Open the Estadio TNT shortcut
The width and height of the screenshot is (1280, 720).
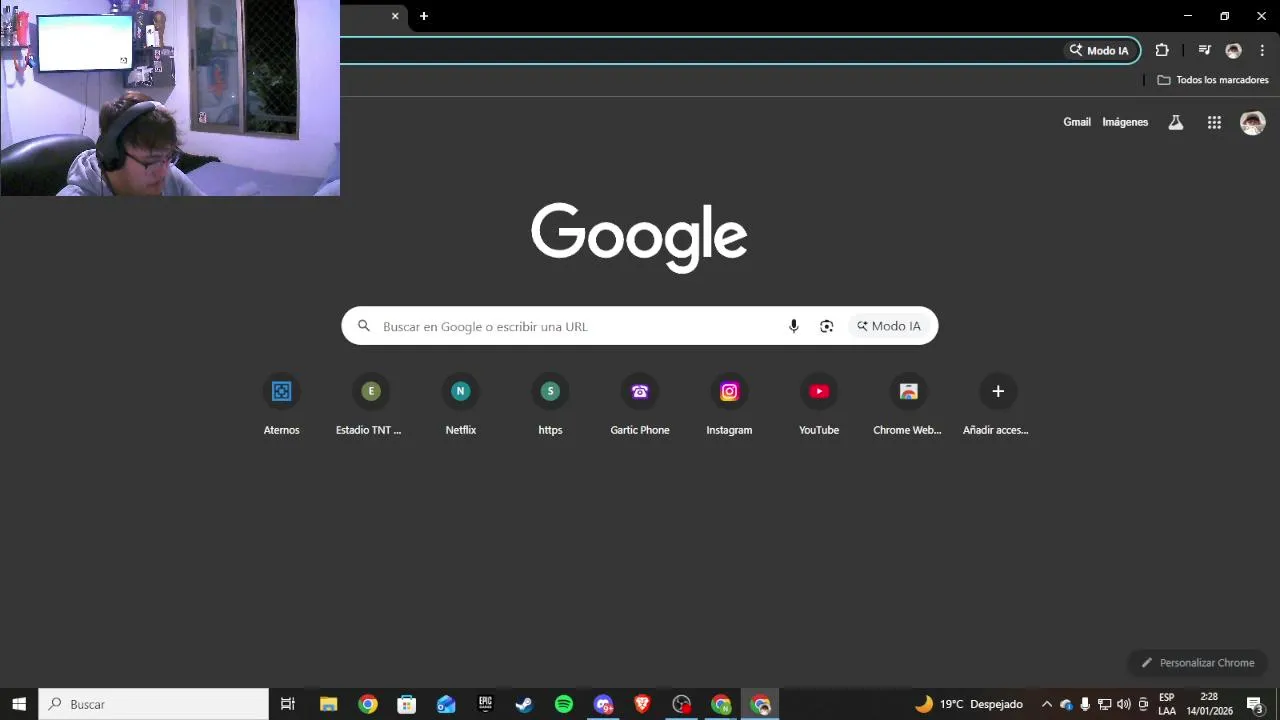tap(370, 405)
